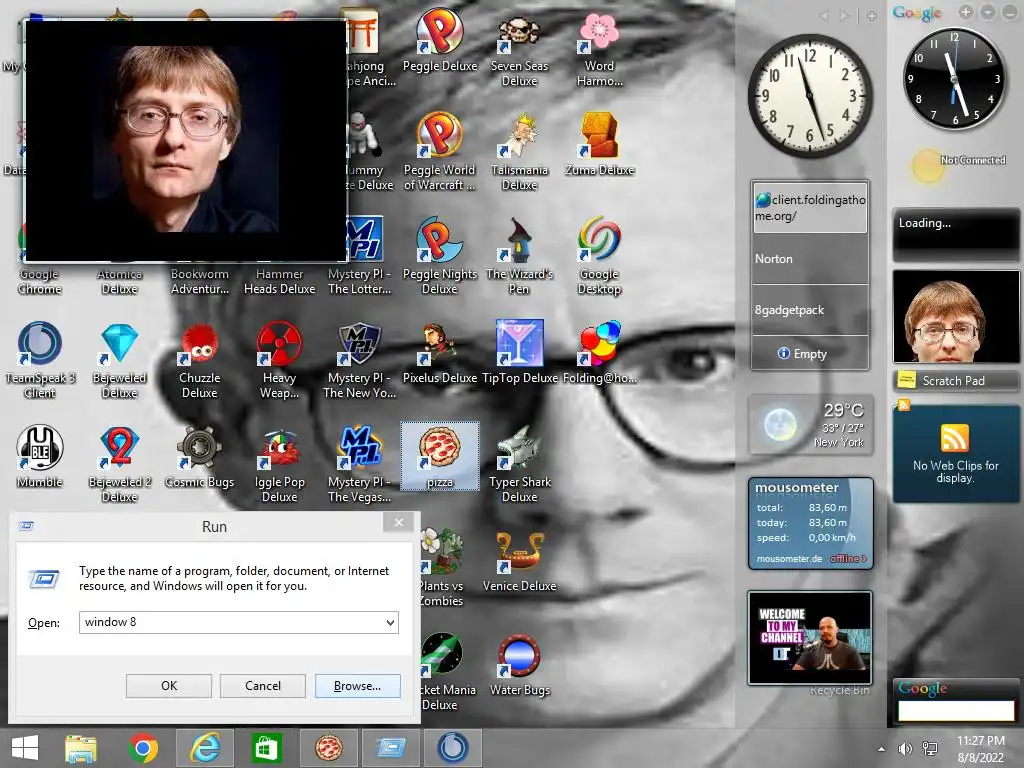Launch TipTop Deluxe icon
1024x768 pixels.
coord(519,353)
